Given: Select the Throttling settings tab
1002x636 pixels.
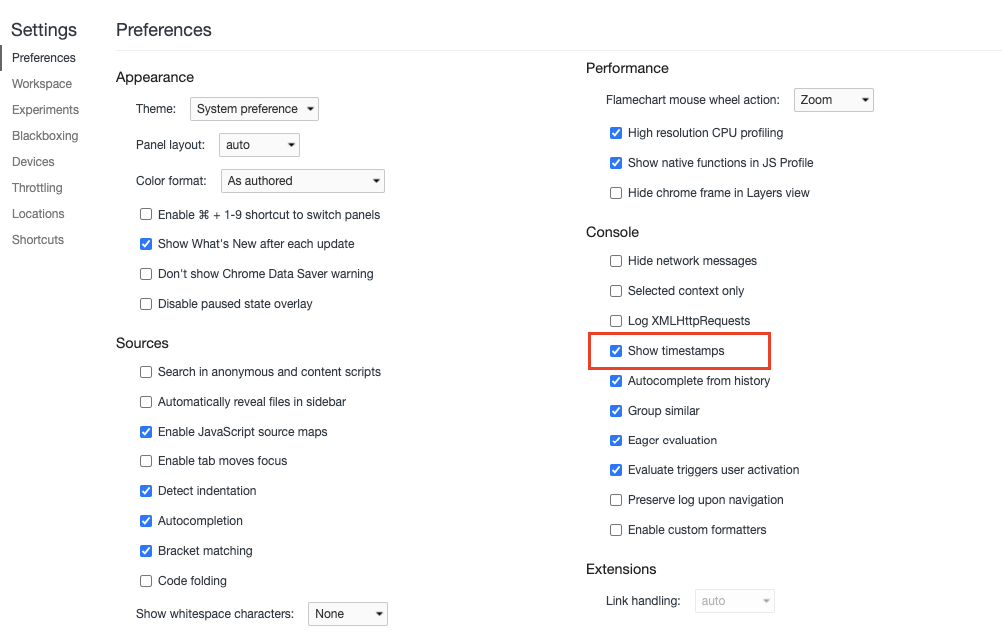Looking at the screenshot, I should coord(37,188).
